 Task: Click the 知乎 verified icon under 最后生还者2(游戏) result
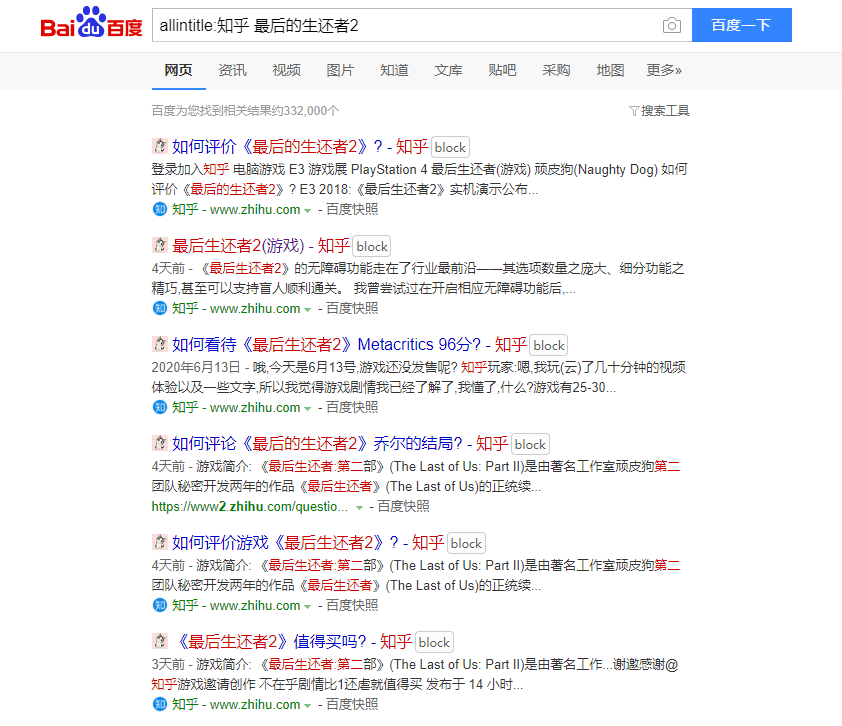pos(160,308)
